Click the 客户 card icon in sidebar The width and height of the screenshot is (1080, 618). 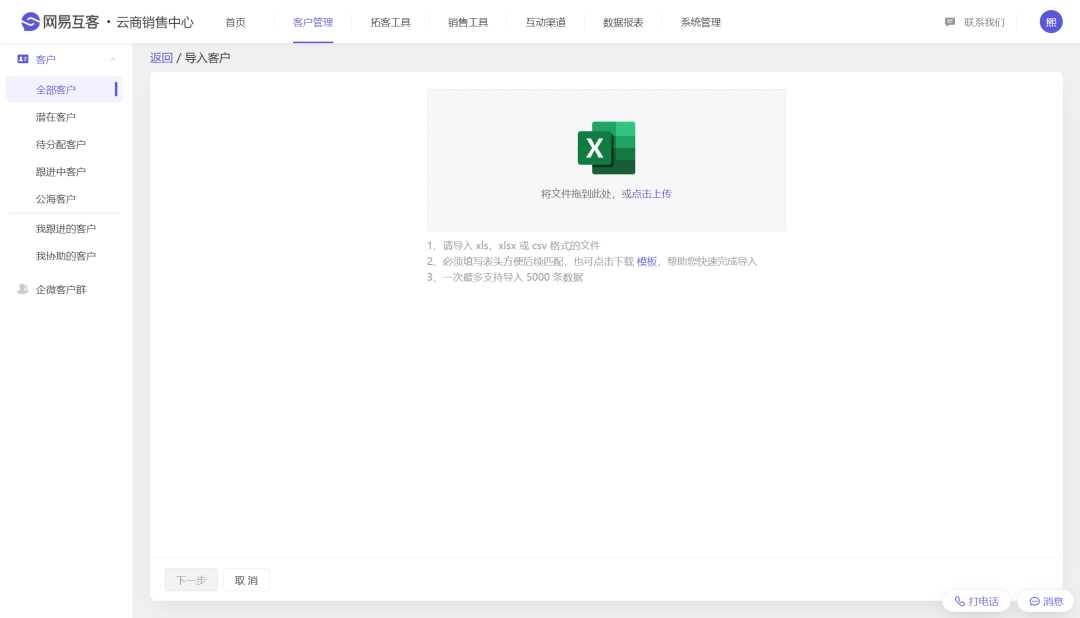click(x=23, y=59)
